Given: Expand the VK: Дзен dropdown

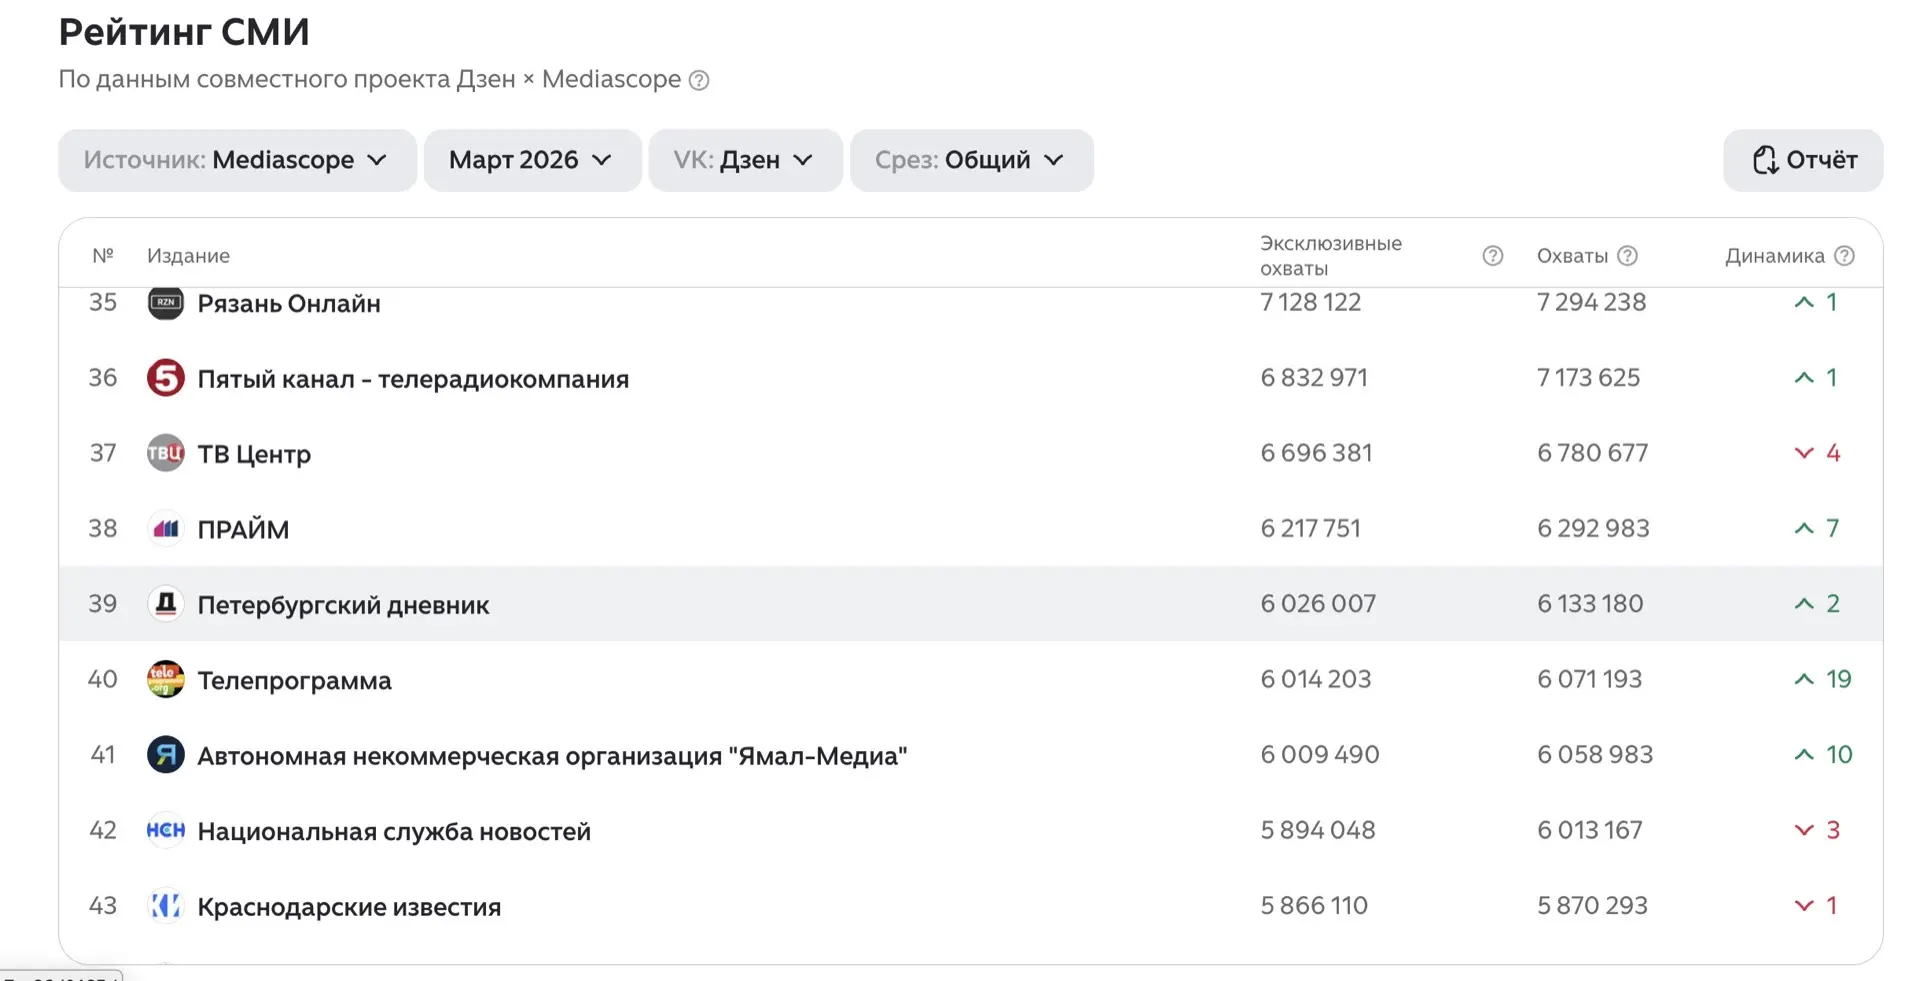Looking at the screenshot, I should pyautogui.click(x=744, y=160).
